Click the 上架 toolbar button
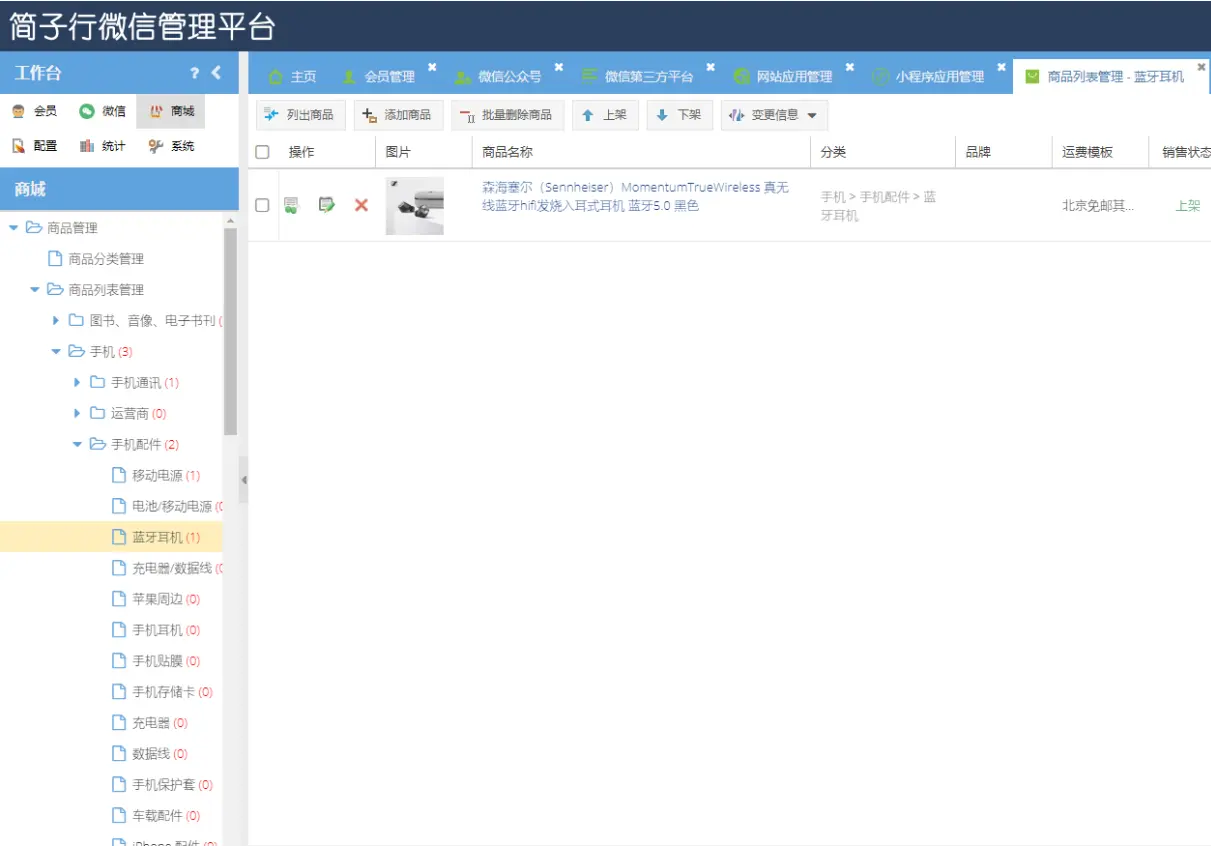Screen dimensions: 1211x846 point(605,115)
